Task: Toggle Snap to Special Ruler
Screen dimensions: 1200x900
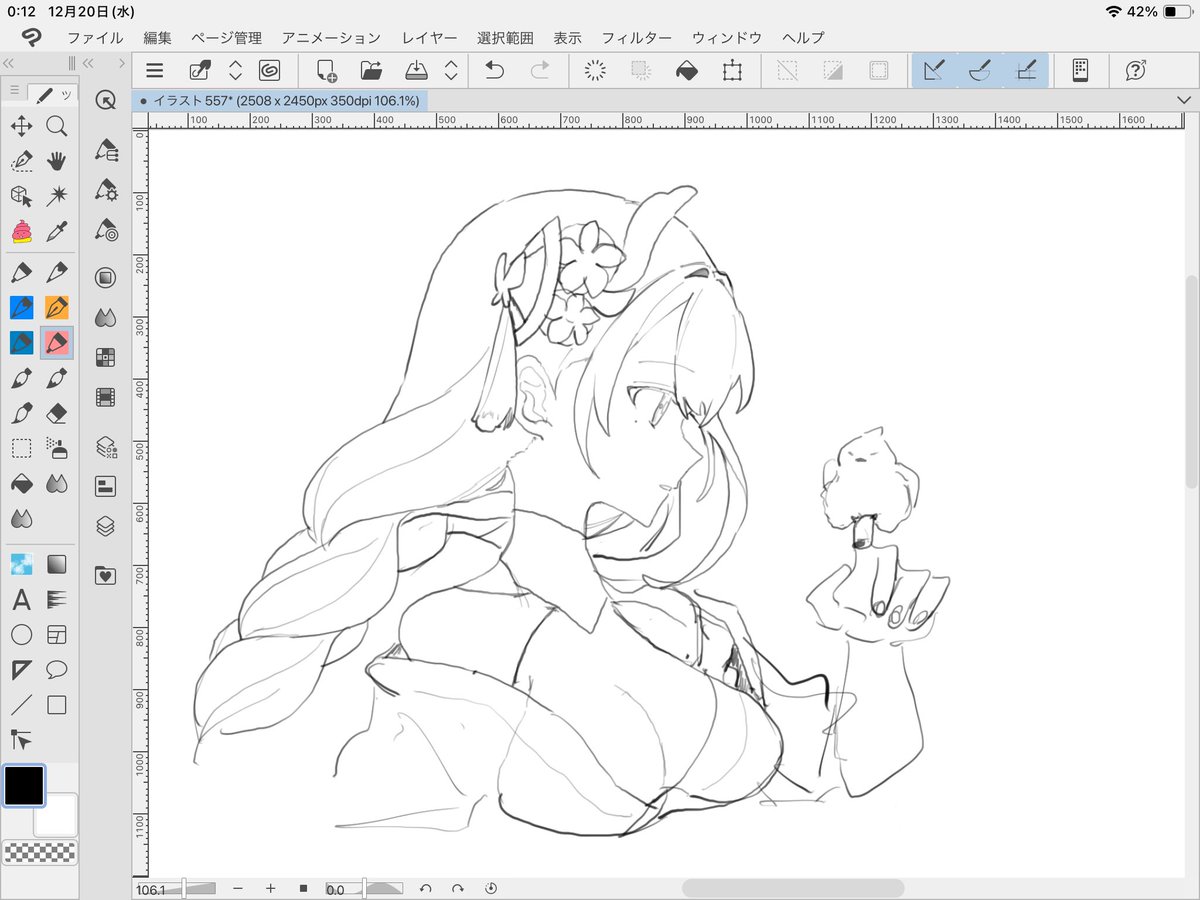Action: pyautogui.click(x=980, y=70)
